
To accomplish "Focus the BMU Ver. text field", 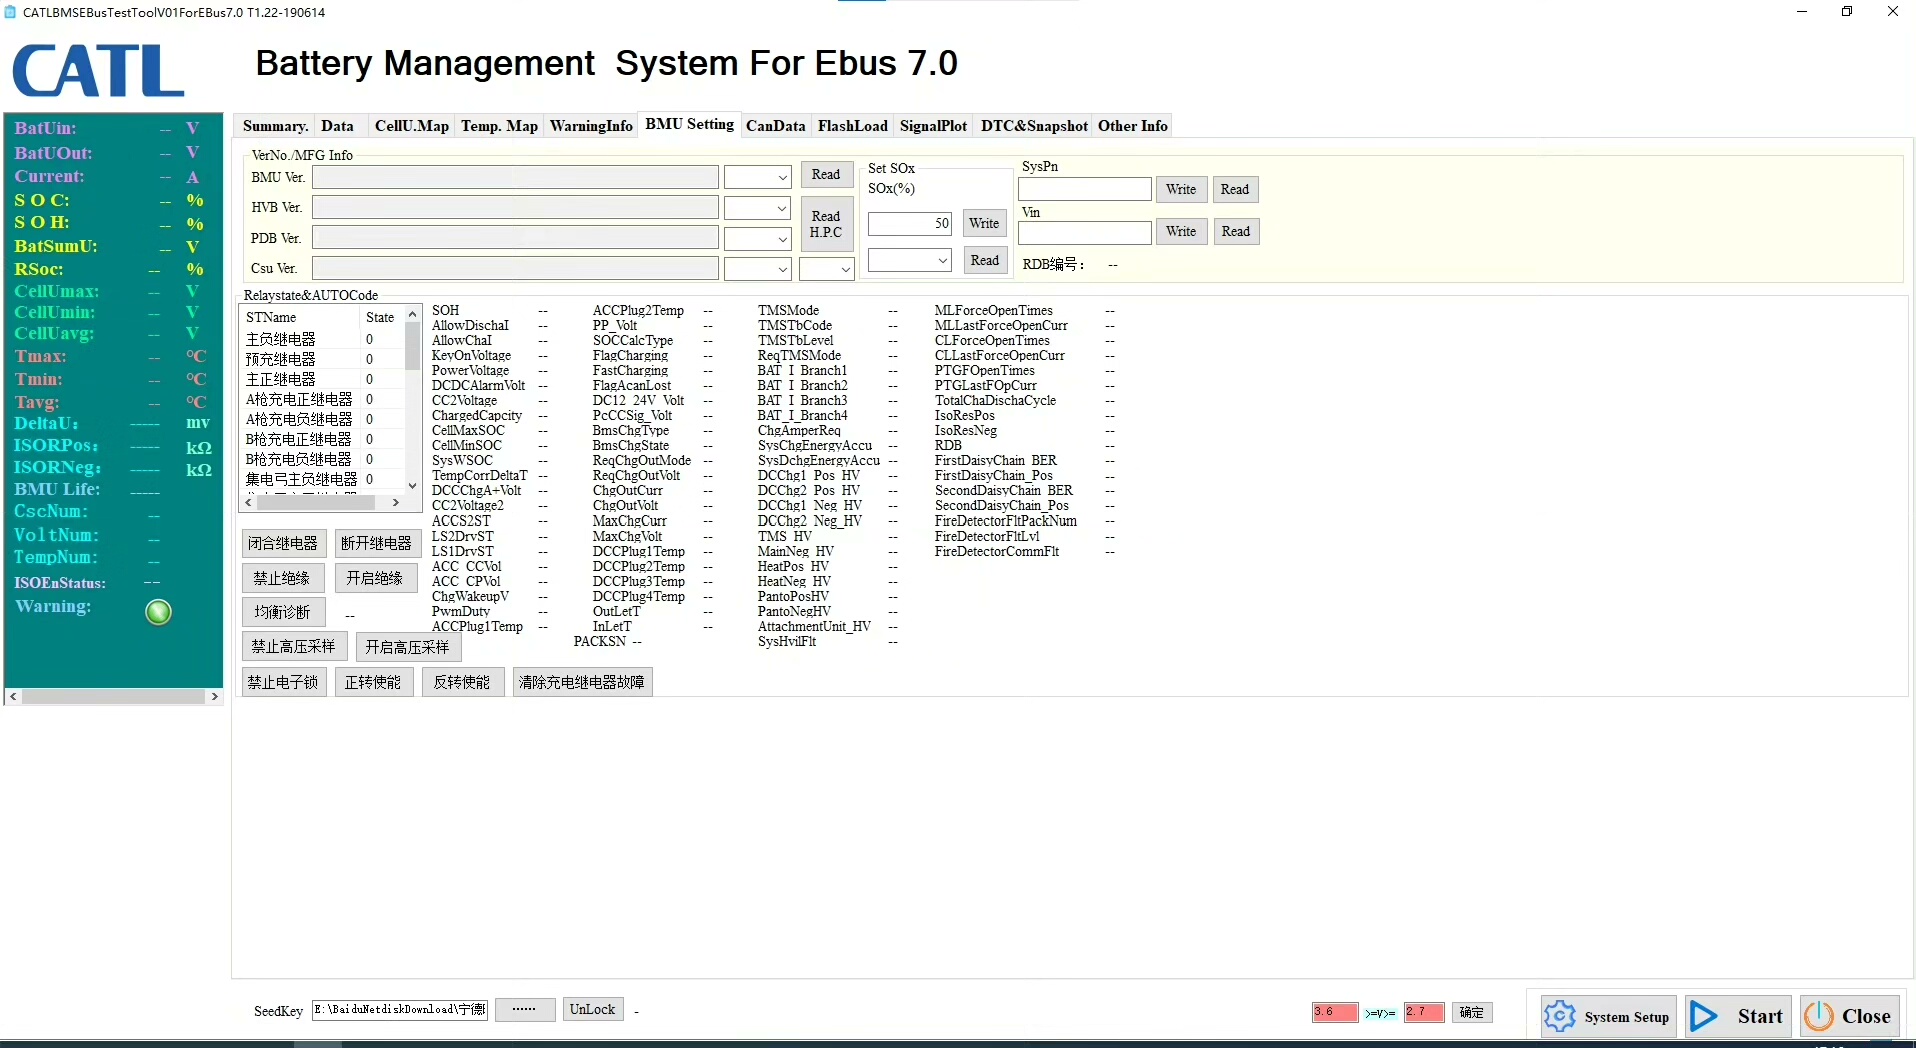I will [515, 178].
